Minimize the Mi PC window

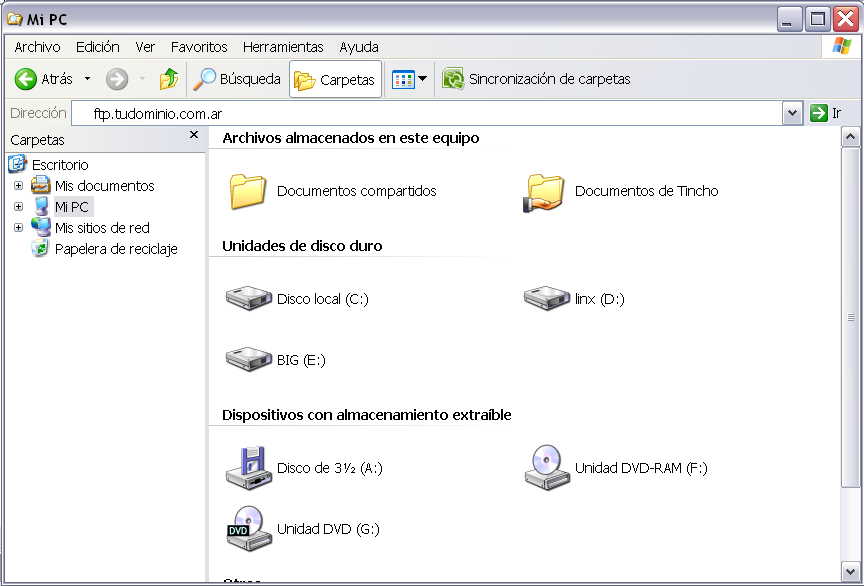pyautogui.click(x=789, y=19)
